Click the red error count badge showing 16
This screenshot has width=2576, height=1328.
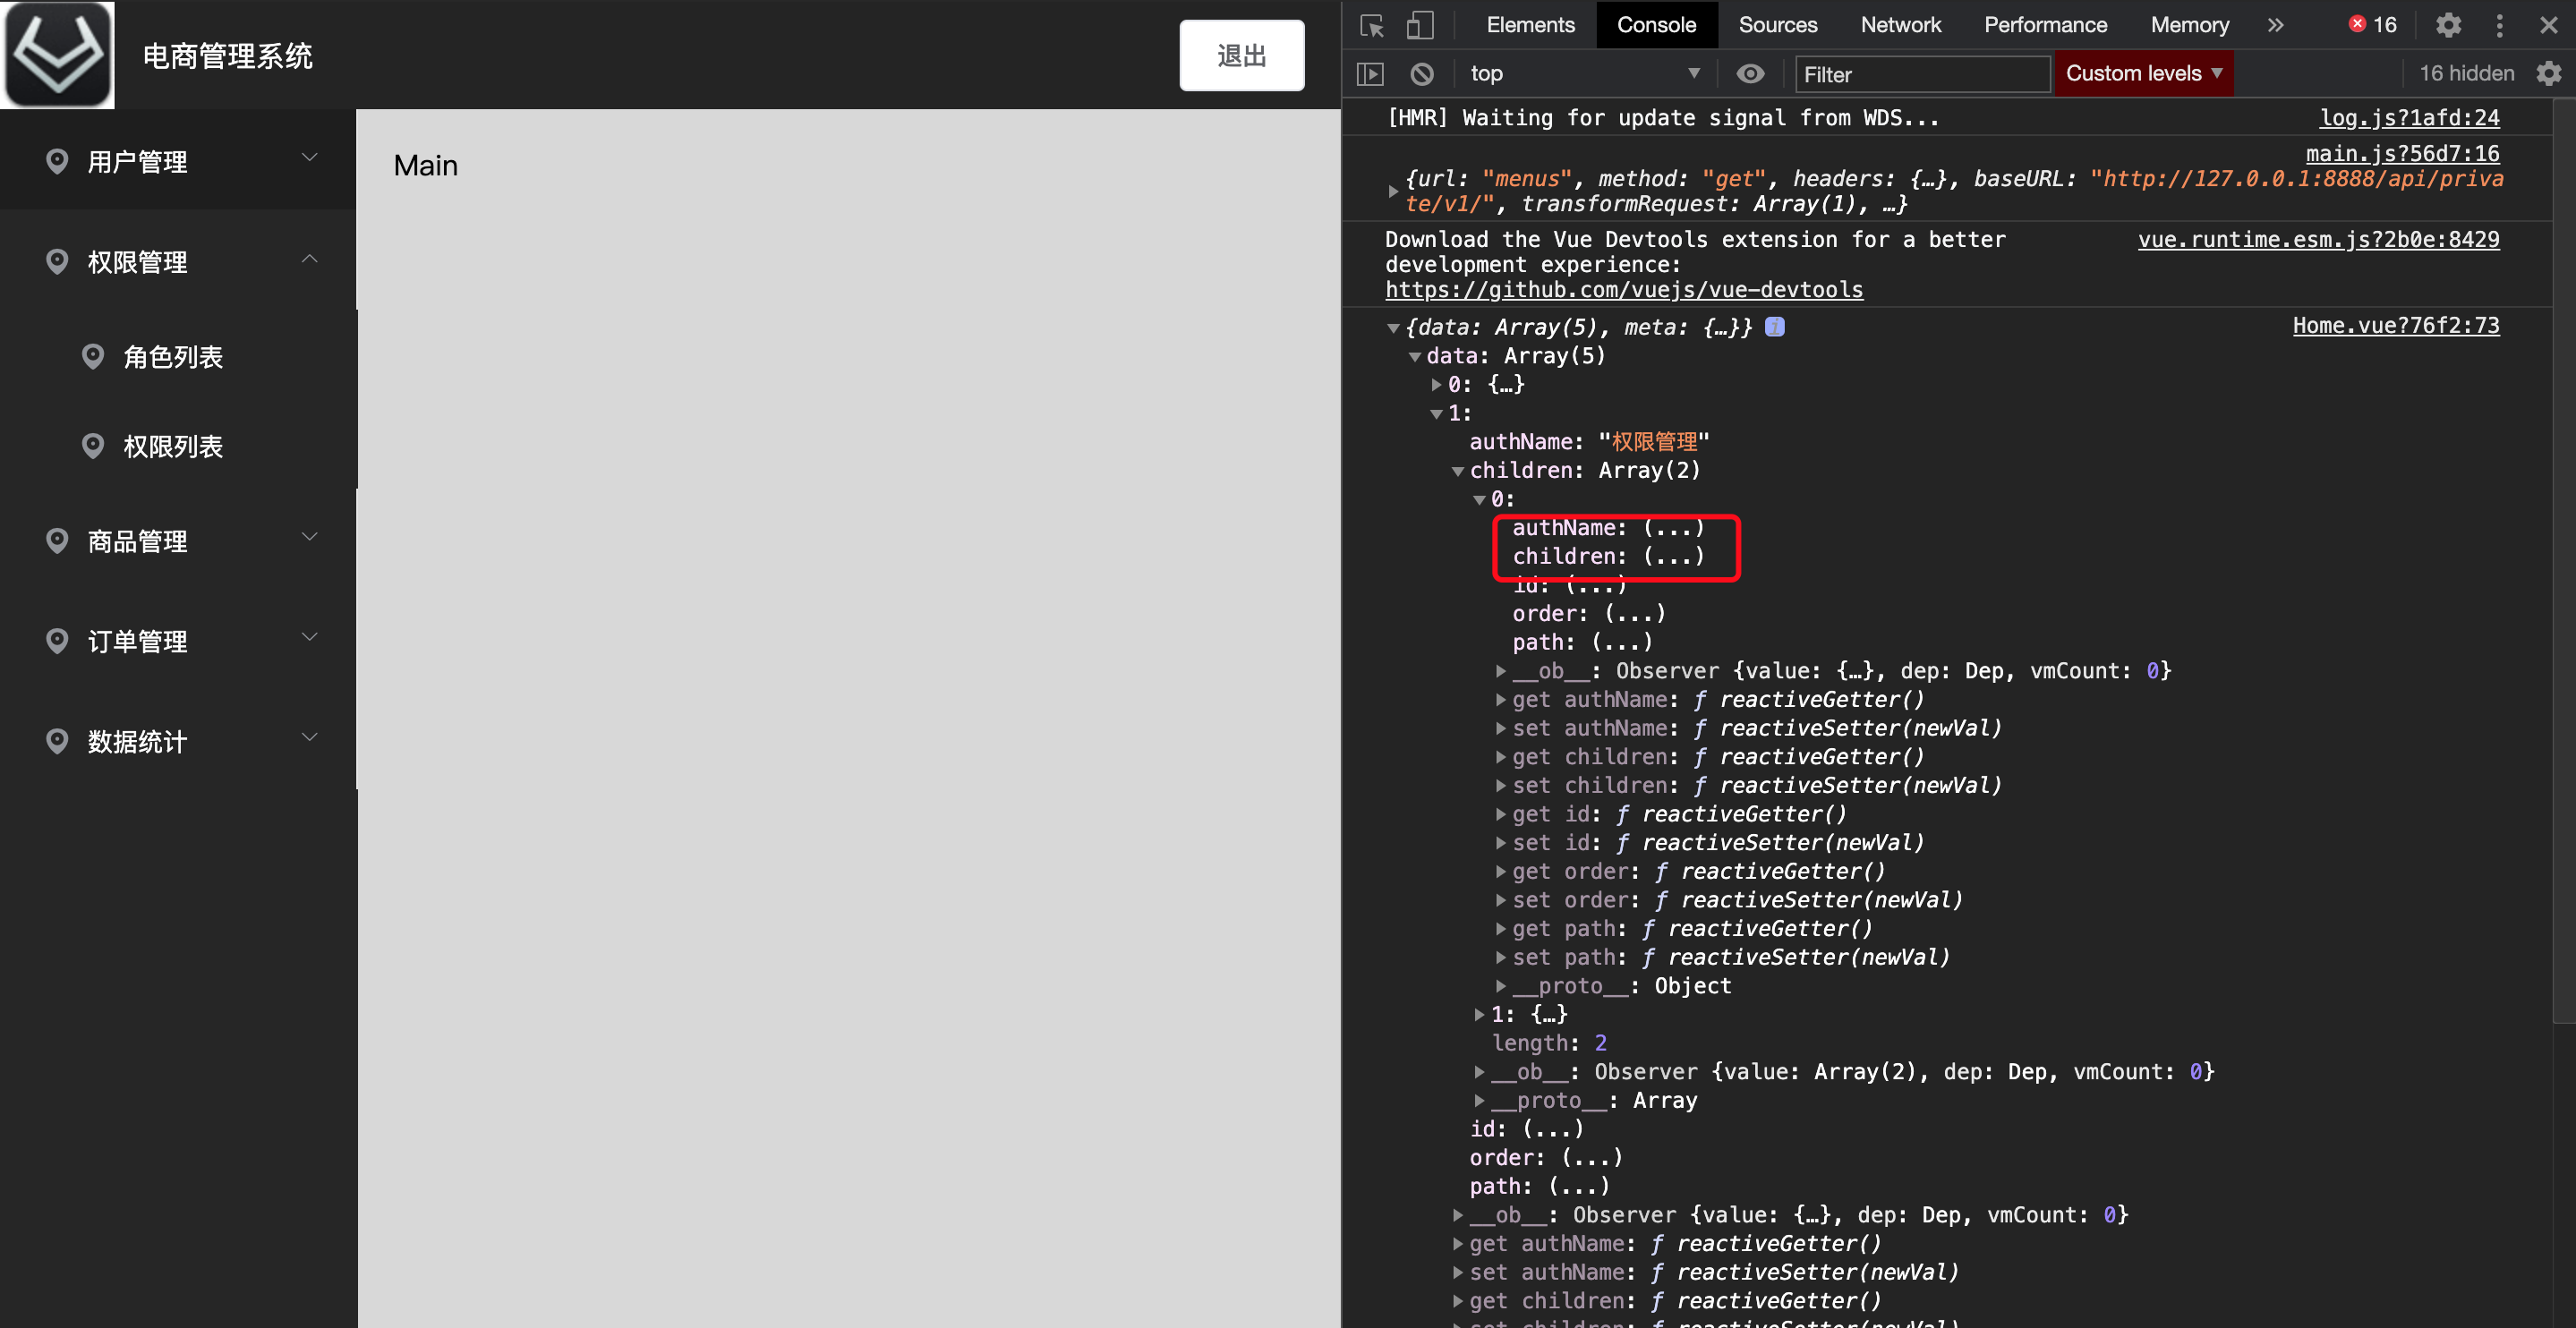pyautogui.click(x=2372, y=25)
